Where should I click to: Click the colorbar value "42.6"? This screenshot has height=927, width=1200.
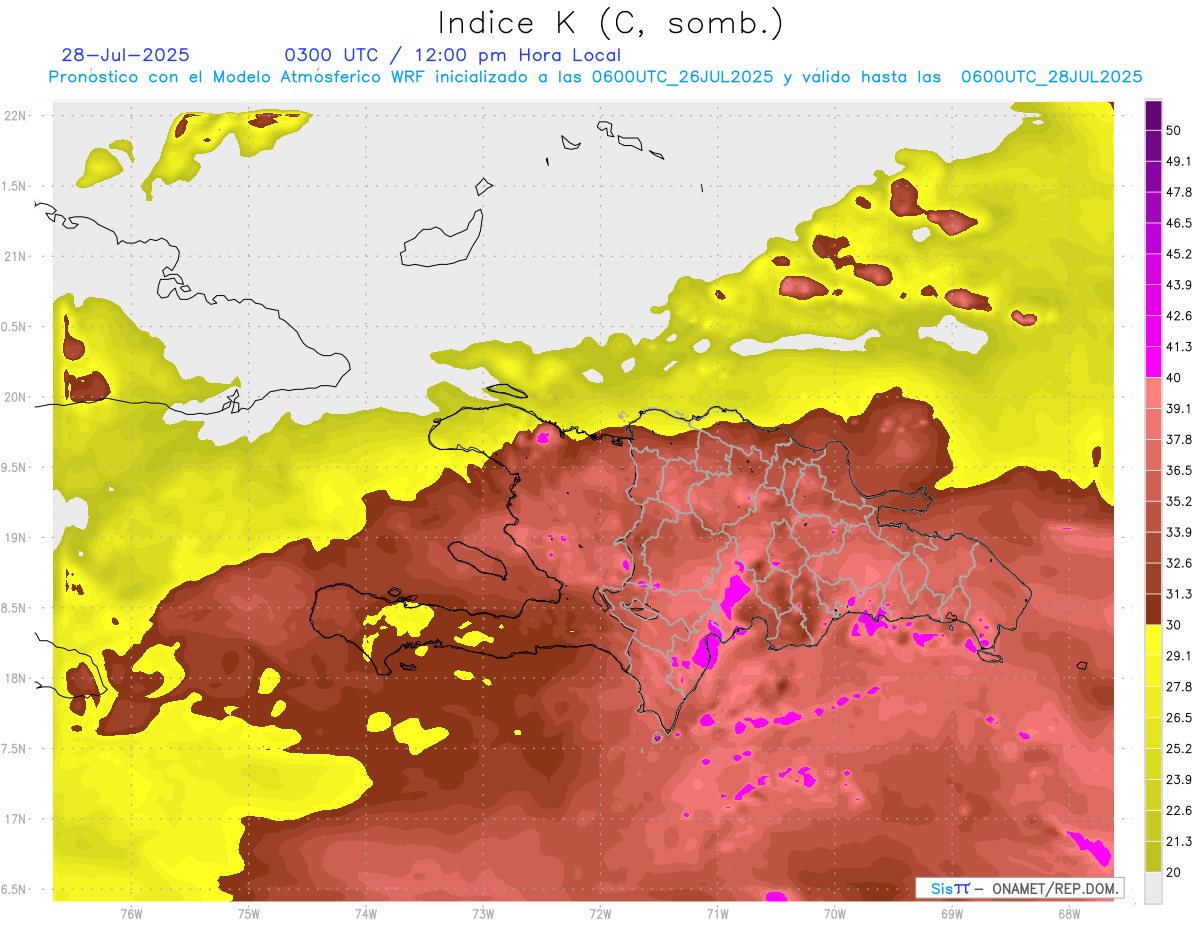click(x=1181, y=316)
